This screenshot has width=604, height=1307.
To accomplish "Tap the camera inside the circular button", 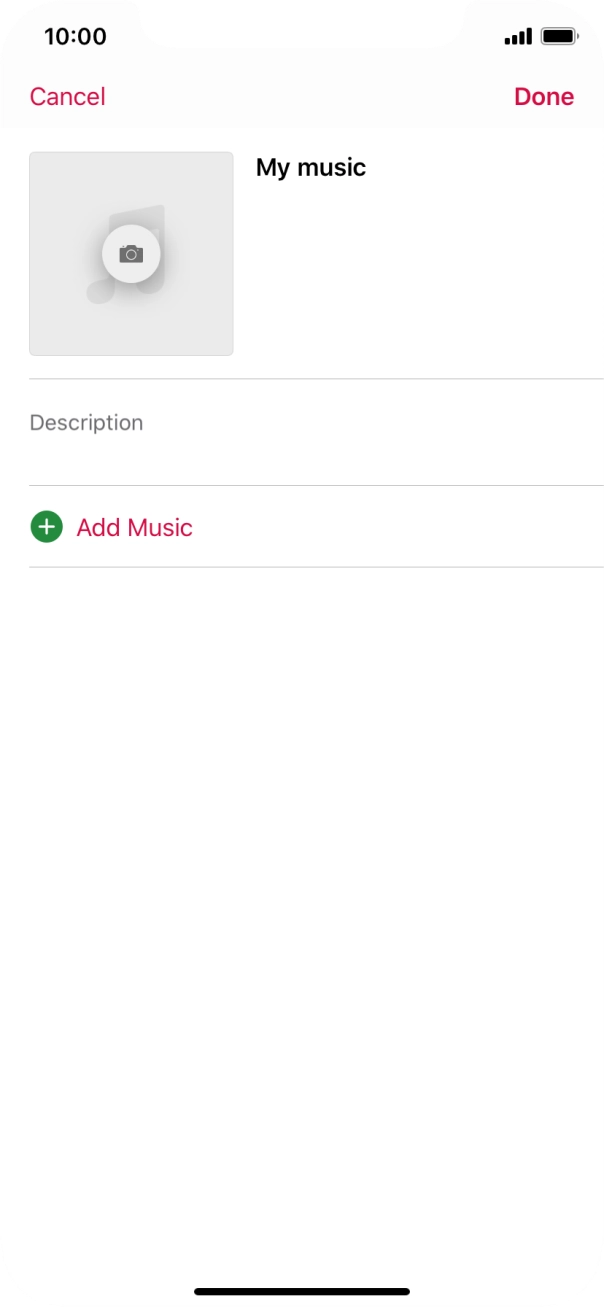I will [x=131, y=253].
